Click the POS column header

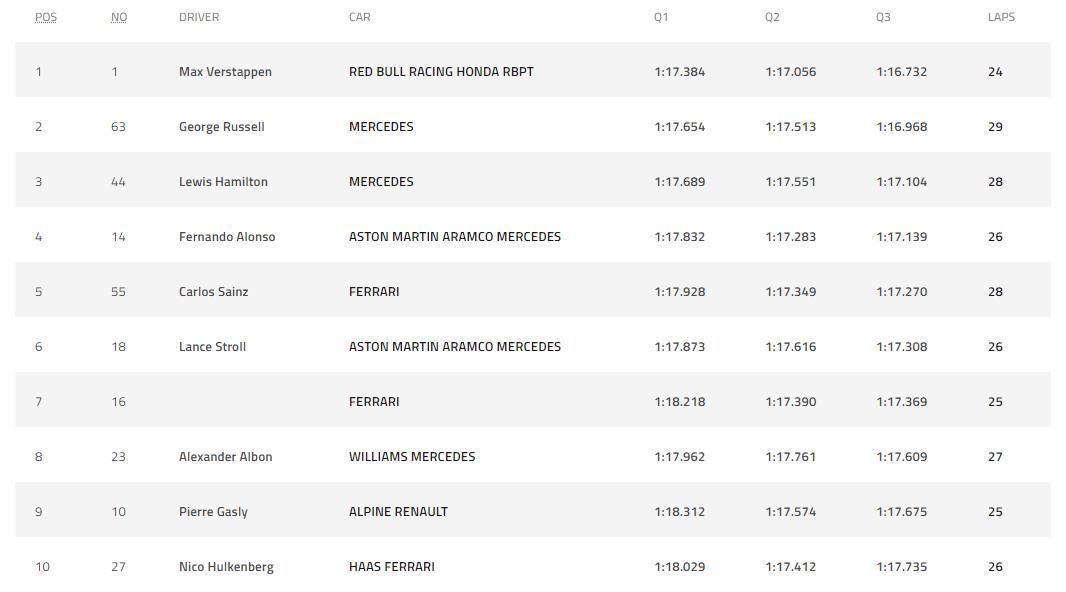[46, 17]
